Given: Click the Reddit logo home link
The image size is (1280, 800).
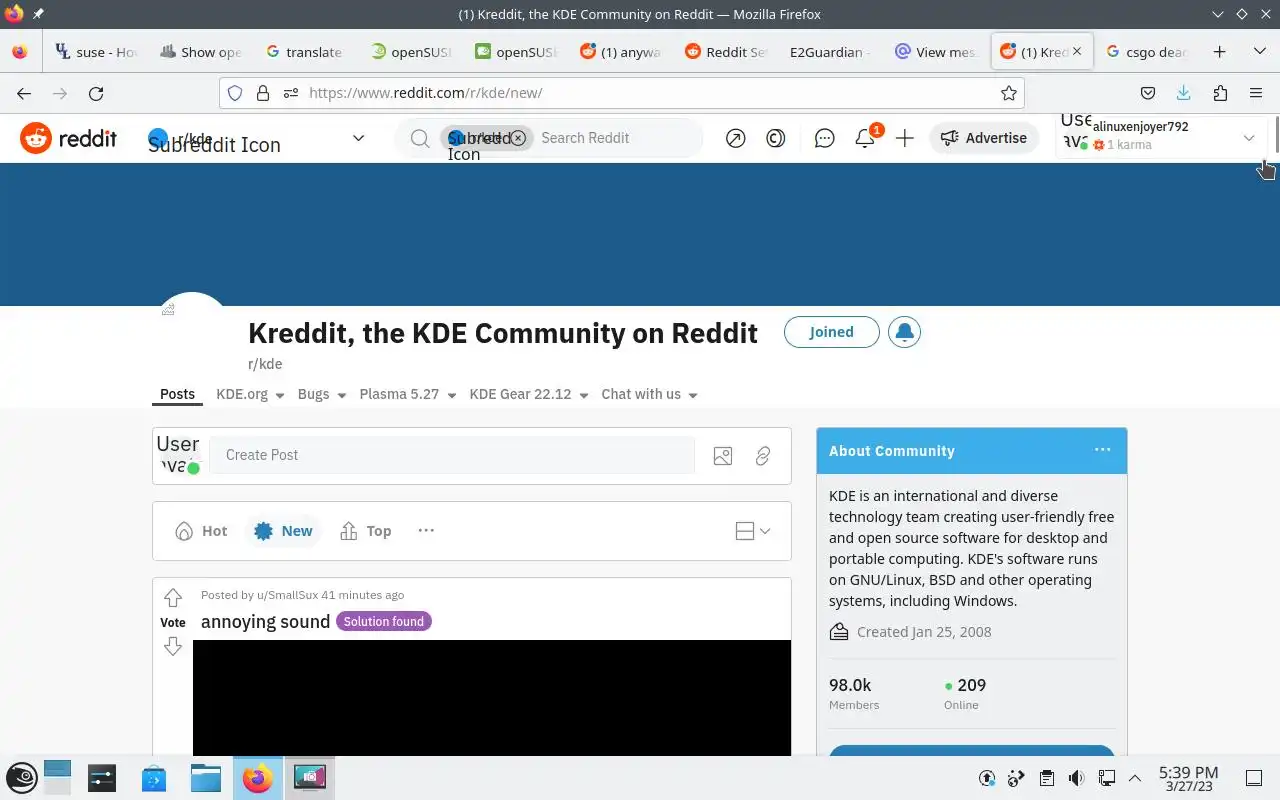Looking at the screenshot, I should pos(68,138).
